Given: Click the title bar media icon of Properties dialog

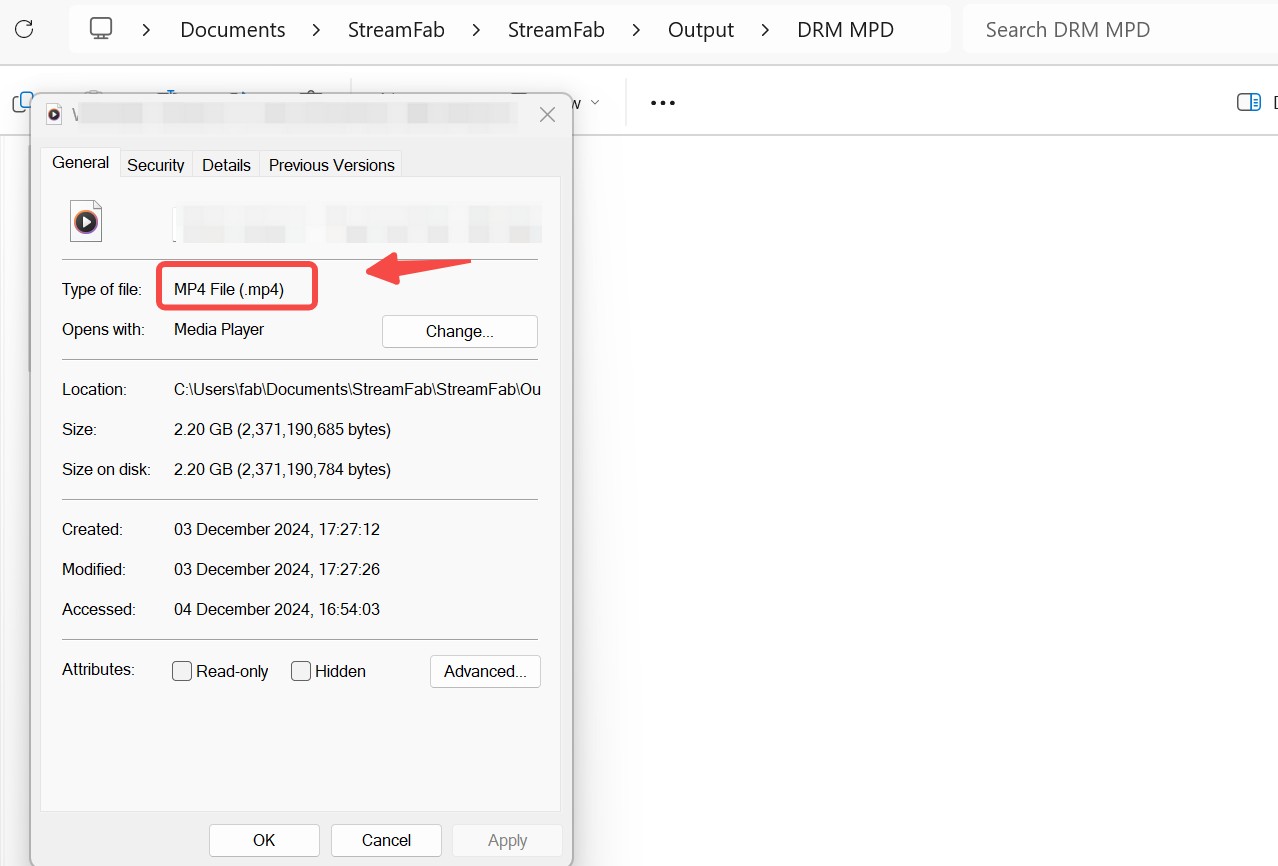Looking at the screenshot, I should tap(54, 114).
